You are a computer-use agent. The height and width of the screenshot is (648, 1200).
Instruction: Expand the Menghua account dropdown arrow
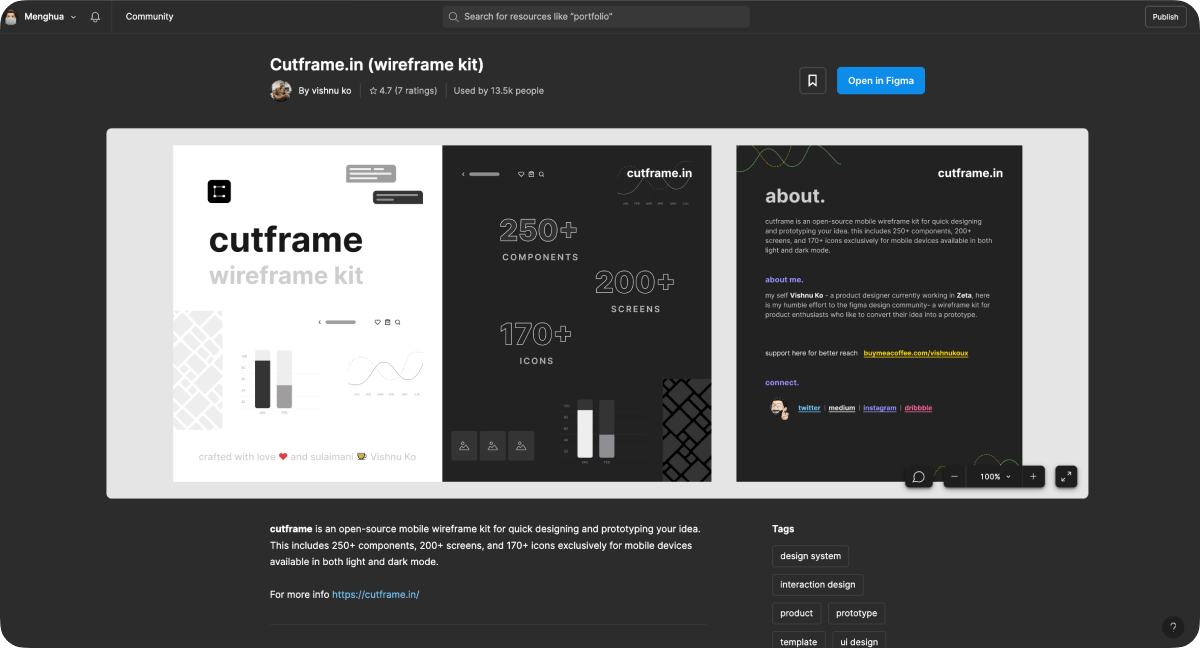coord(73,17)
